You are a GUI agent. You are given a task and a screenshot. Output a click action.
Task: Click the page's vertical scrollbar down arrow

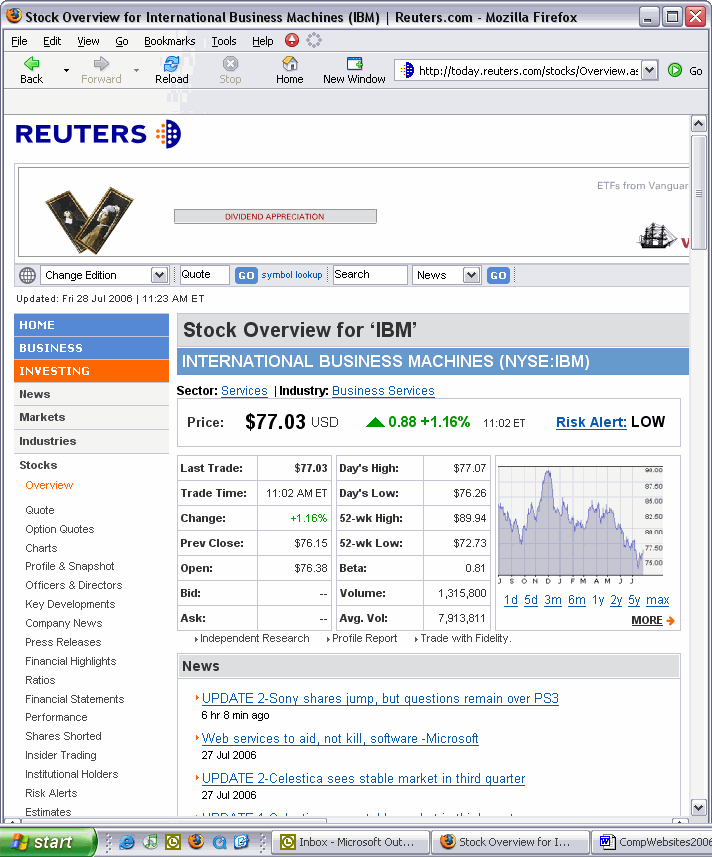pyautogui.click(x=699, y=807)
